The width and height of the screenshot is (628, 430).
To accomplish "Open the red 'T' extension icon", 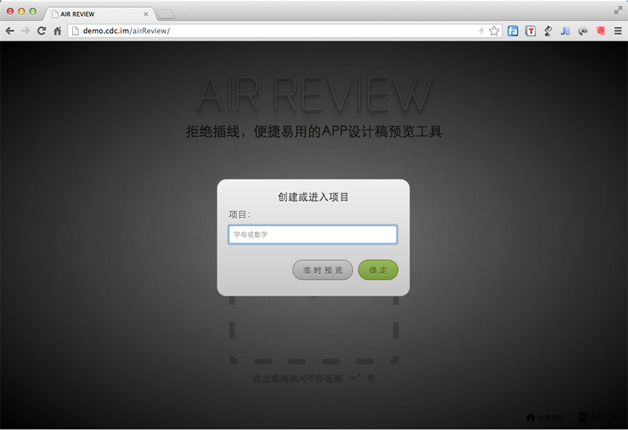I will (530, 31).
